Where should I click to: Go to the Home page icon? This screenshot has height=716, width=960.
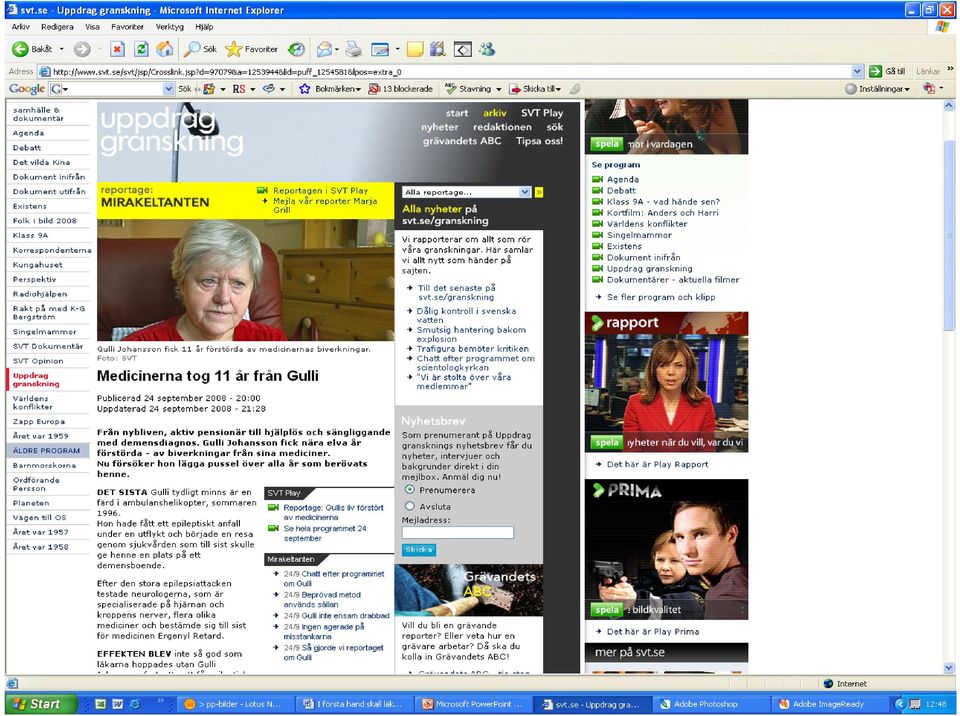coord(165,49)
